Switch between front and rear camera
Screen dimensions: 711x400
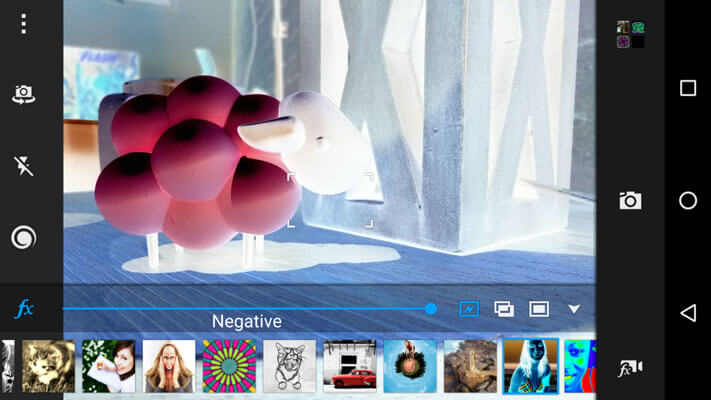click(24, 94)
